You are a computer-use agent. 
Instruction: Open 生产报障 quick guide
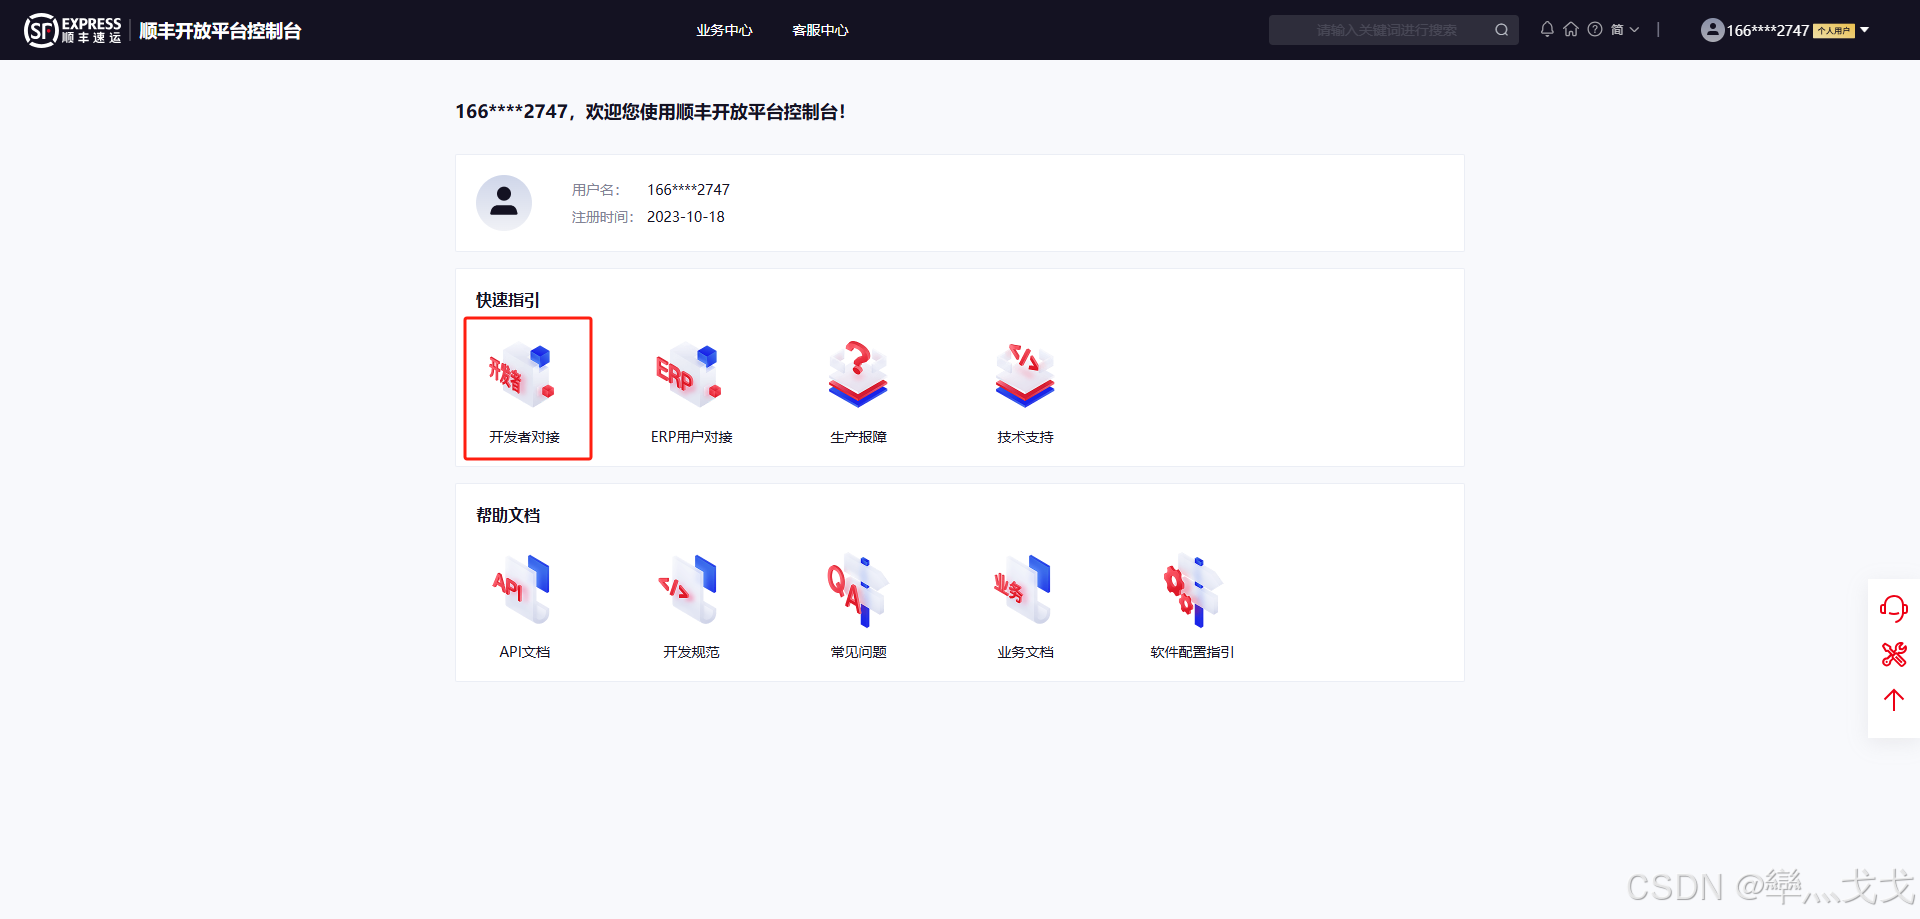coord(858,391)
